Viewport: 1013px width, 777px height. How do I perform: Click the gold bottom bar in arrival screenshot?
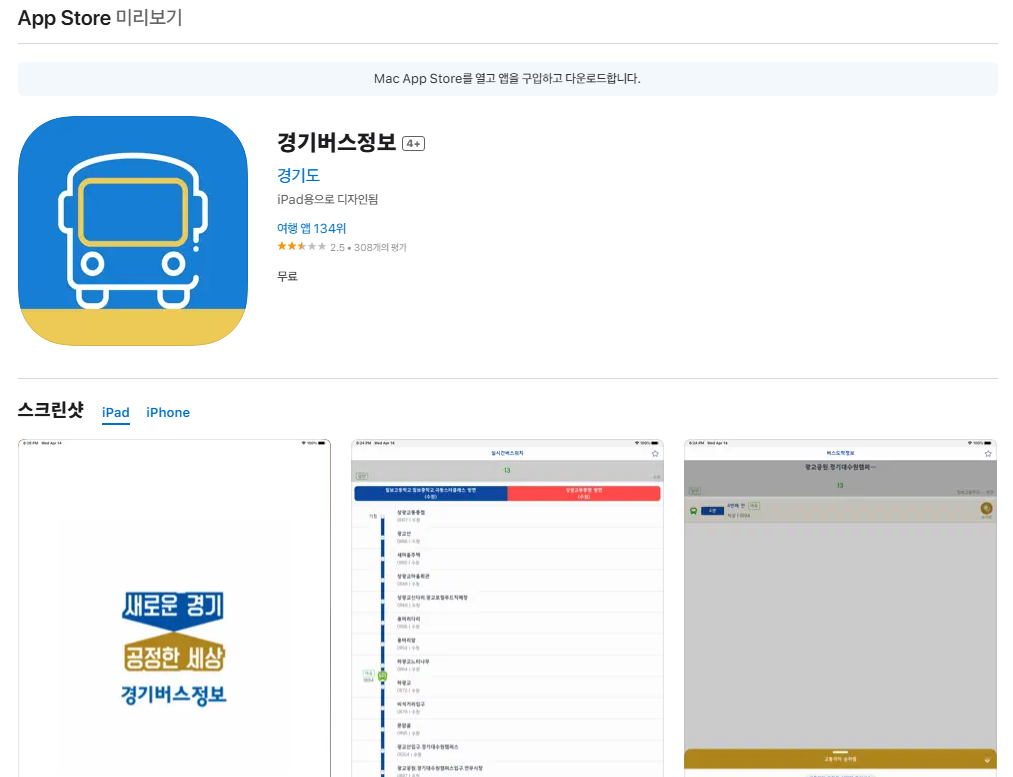(841, 759)
